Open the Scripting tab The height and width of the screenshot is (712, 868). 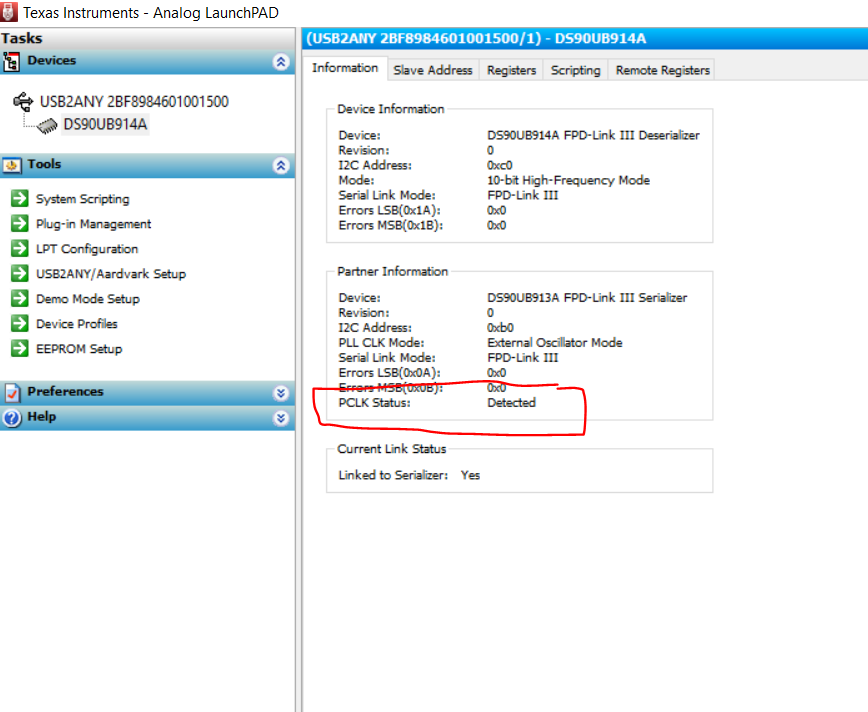pyautogui.click(x=575, y=70)
